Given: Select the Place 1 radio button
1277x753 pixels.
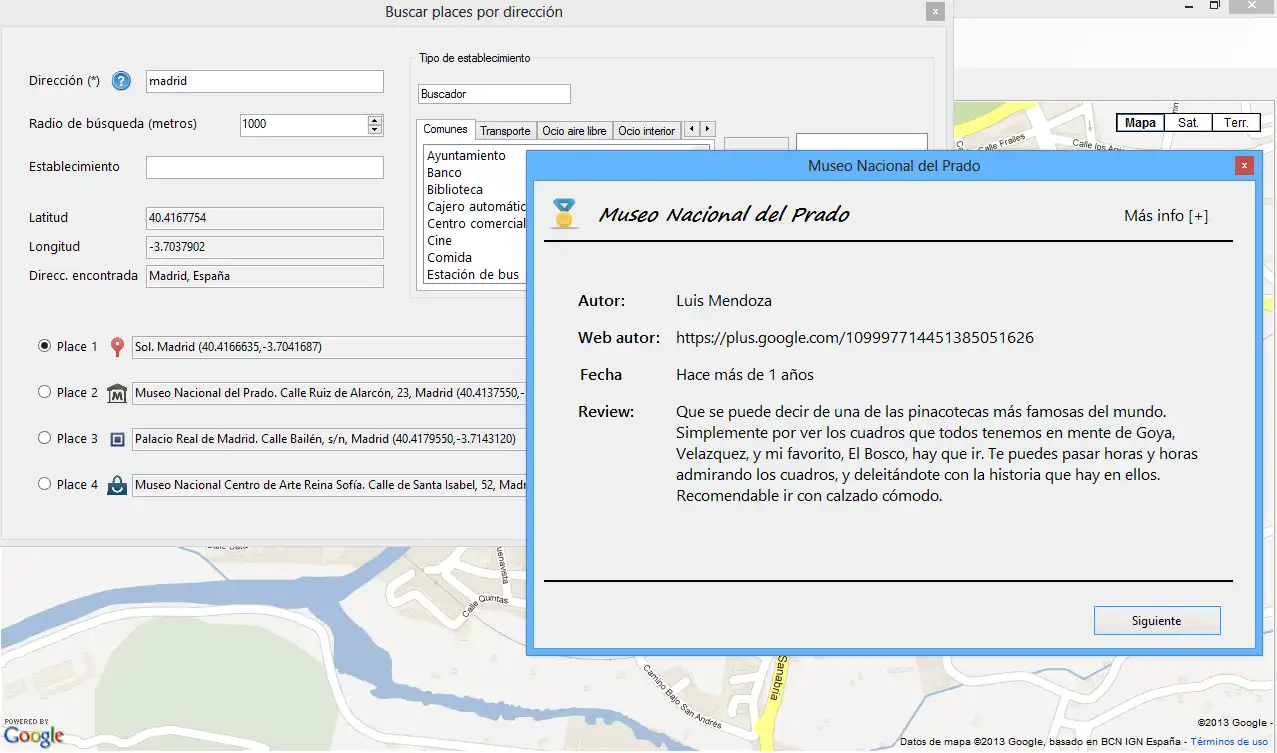Looking at the screenshot, I should [44, 346].
